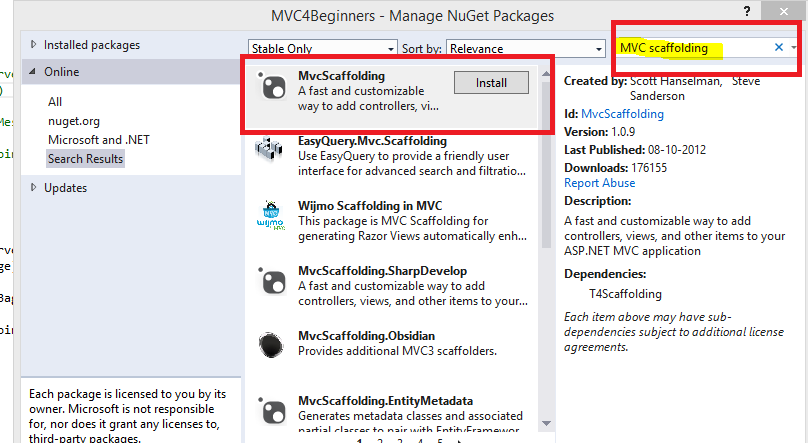Click the MVC scaffolding search field

tap(690, 48)
